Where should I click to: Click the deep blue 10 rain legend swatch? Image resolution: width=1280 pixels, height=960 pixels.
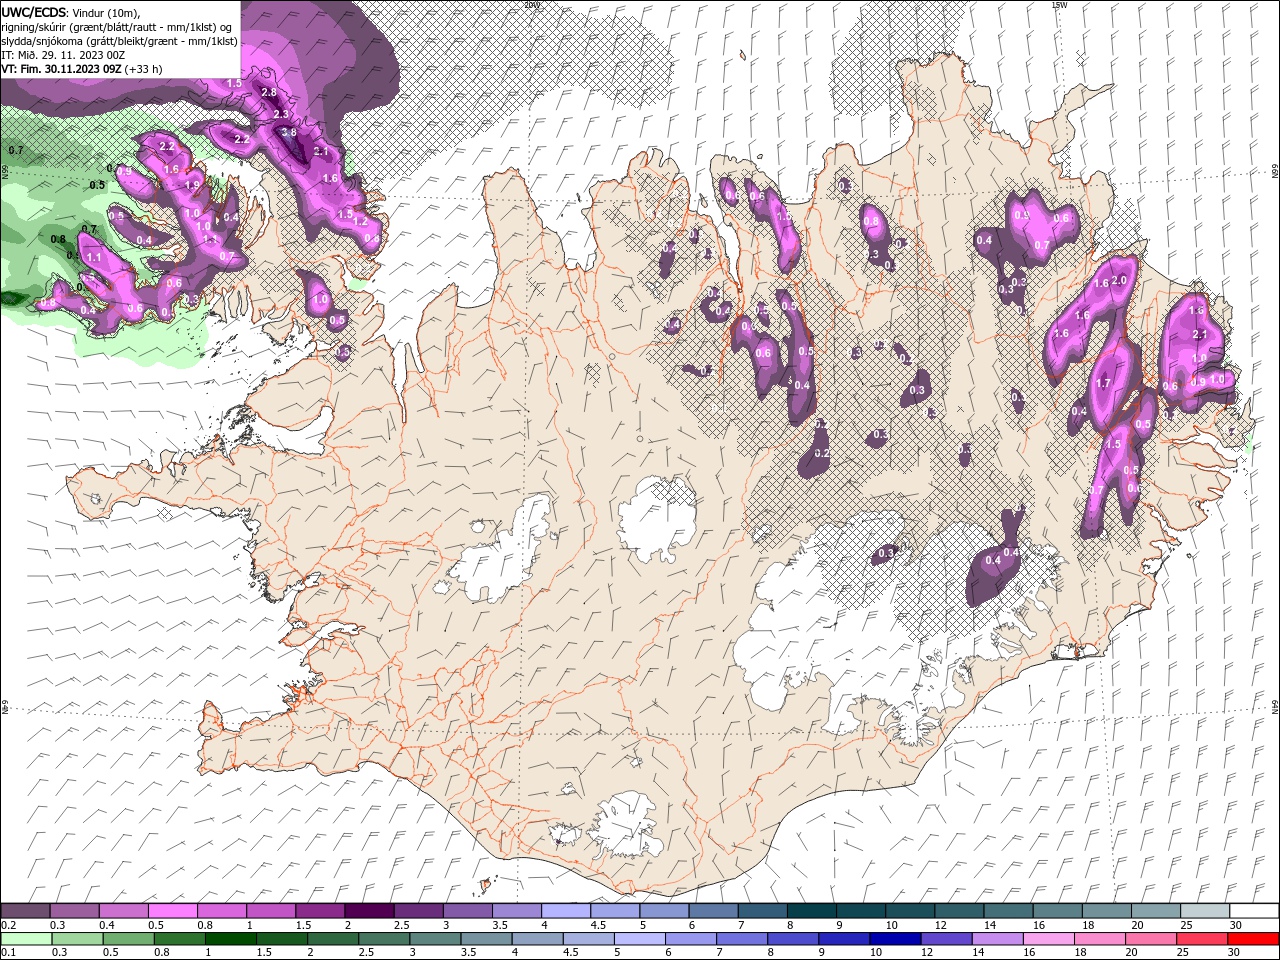pyautogui.click(x=895, y=938)
